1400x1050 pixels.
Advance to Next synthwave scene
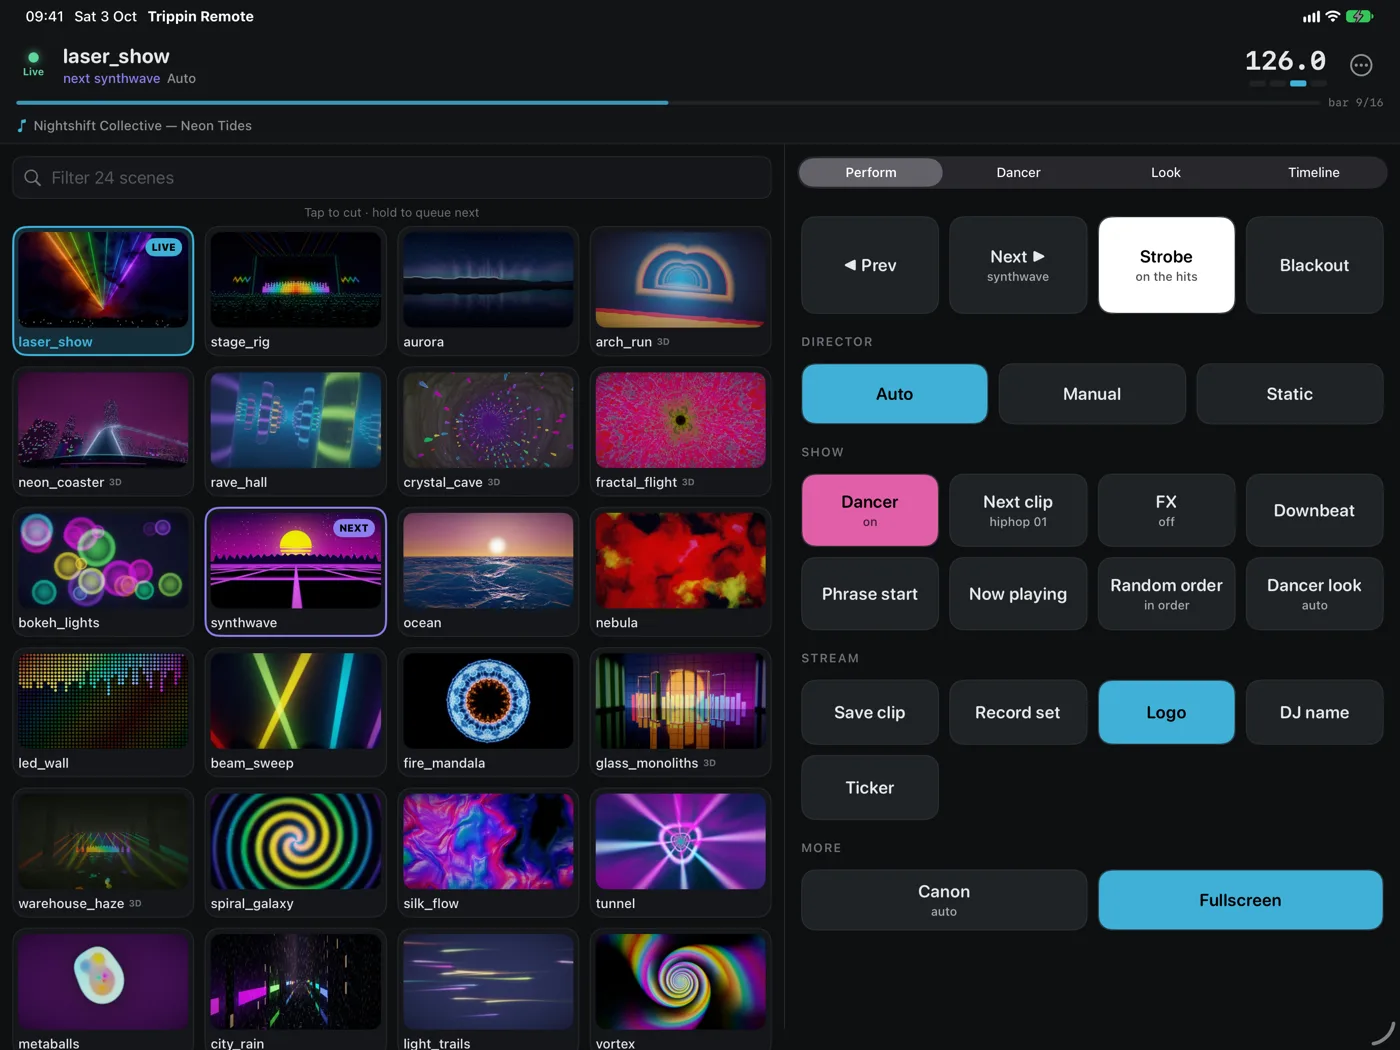pos(1018,265)
